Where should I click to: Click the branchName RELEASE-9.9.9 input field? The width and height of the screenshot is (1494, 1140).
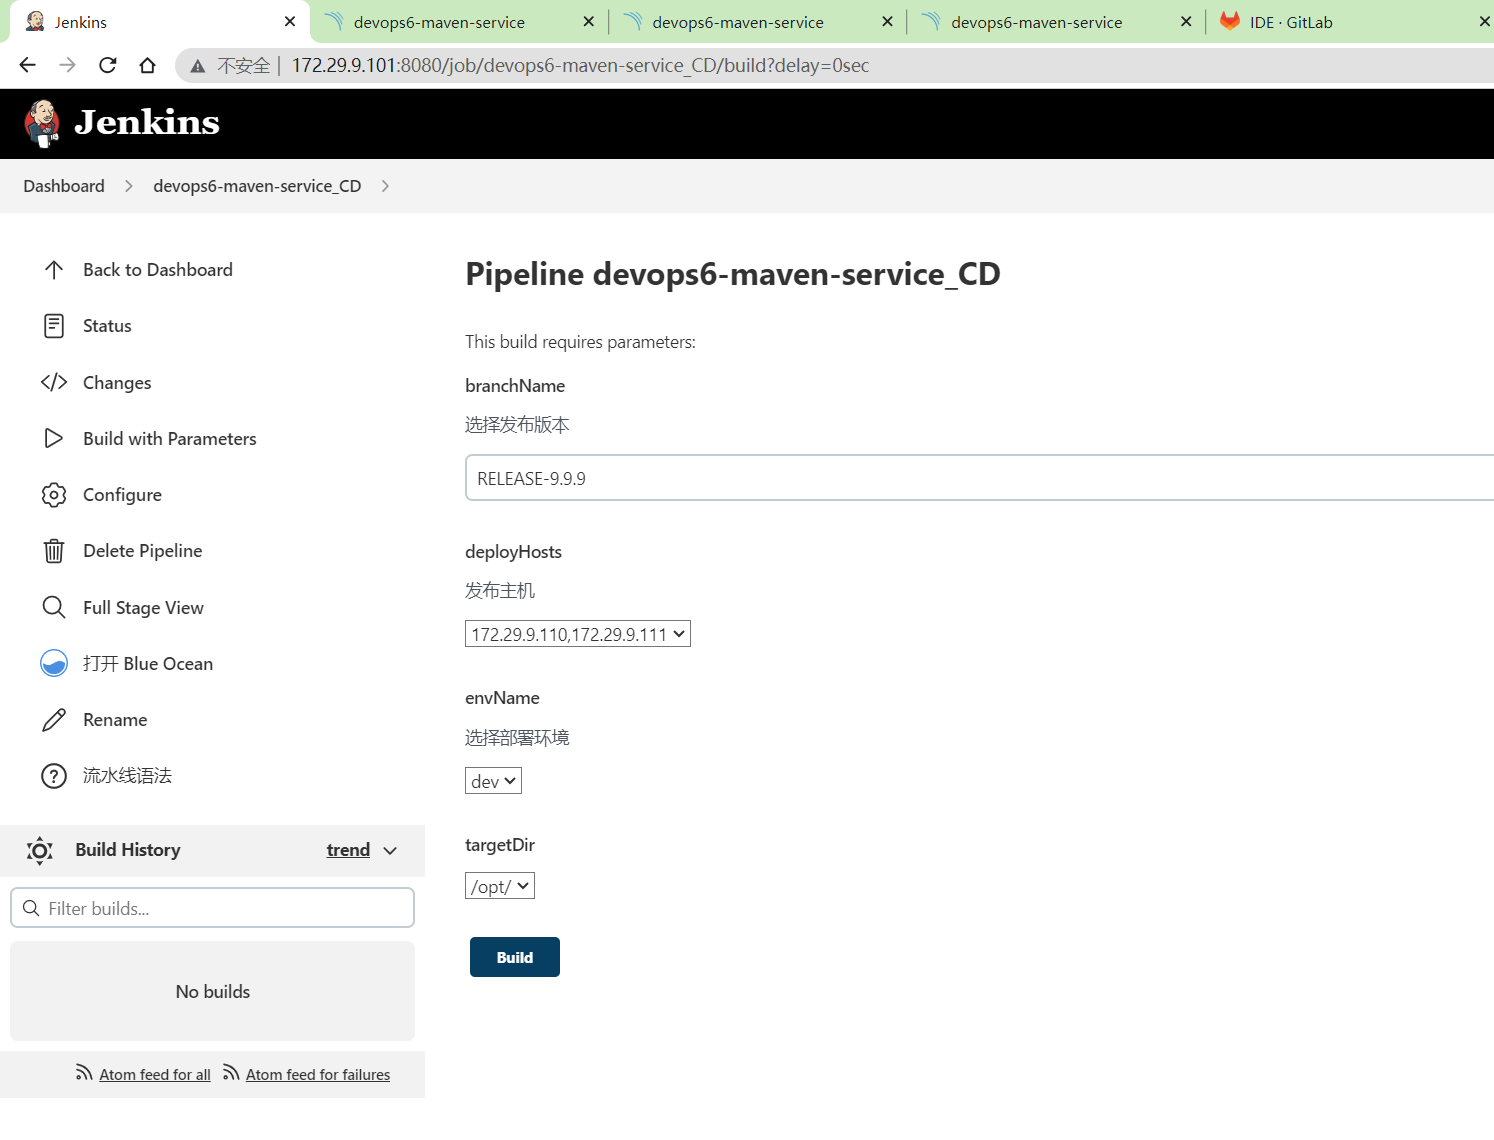980,478
